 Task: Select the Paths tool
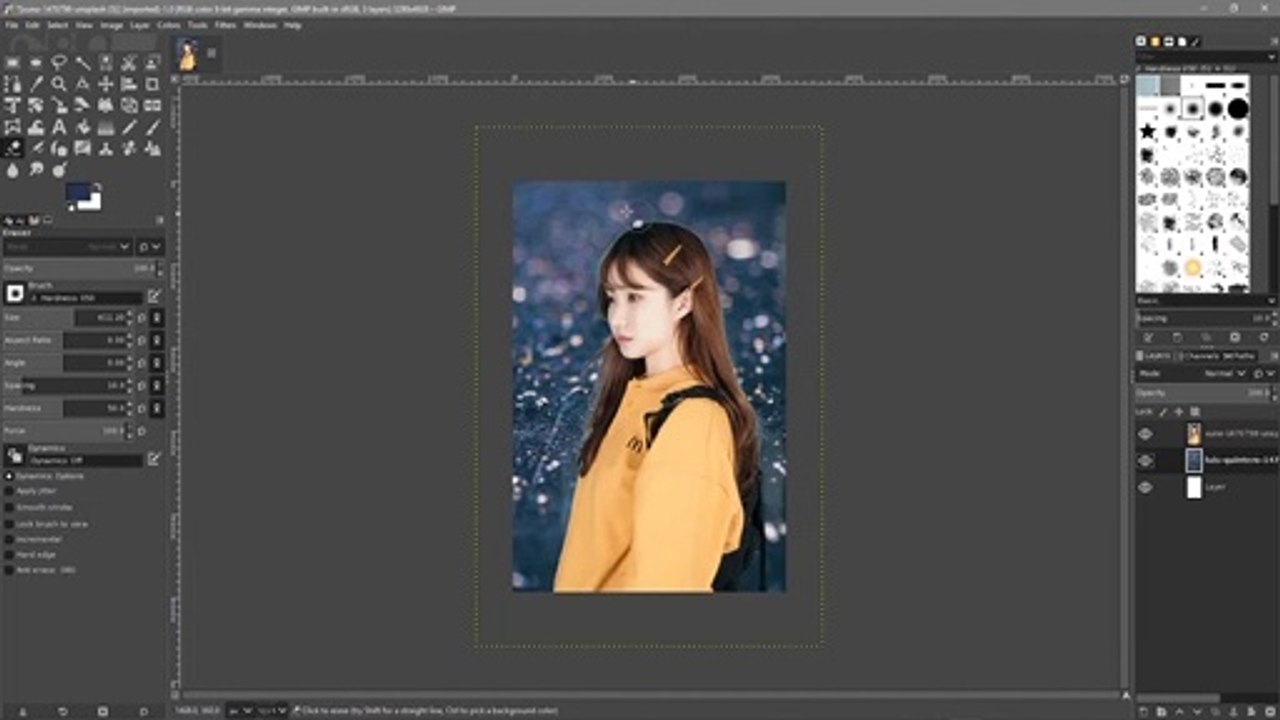[x=12, y=84]
